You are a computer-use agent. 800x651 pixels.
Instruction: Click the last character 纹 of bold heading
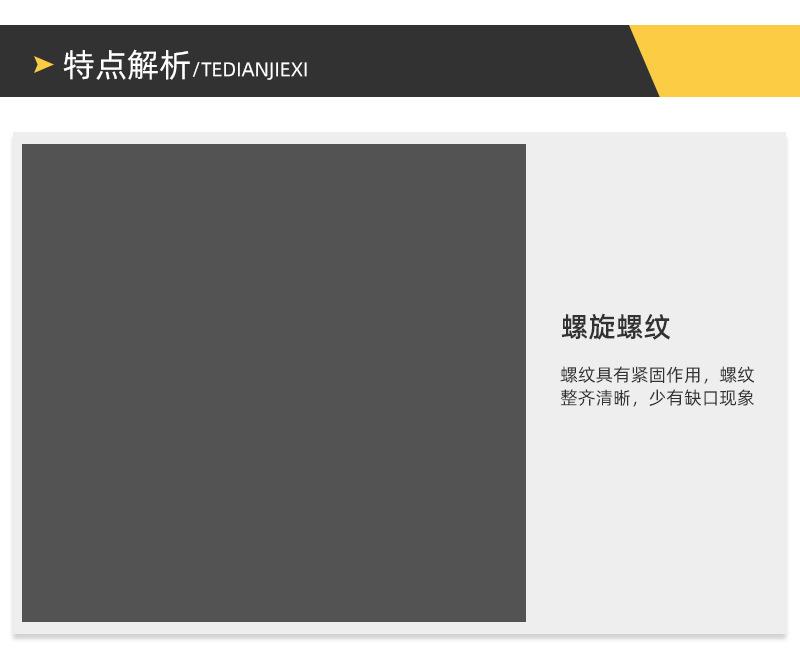click(x=657, y=327)
